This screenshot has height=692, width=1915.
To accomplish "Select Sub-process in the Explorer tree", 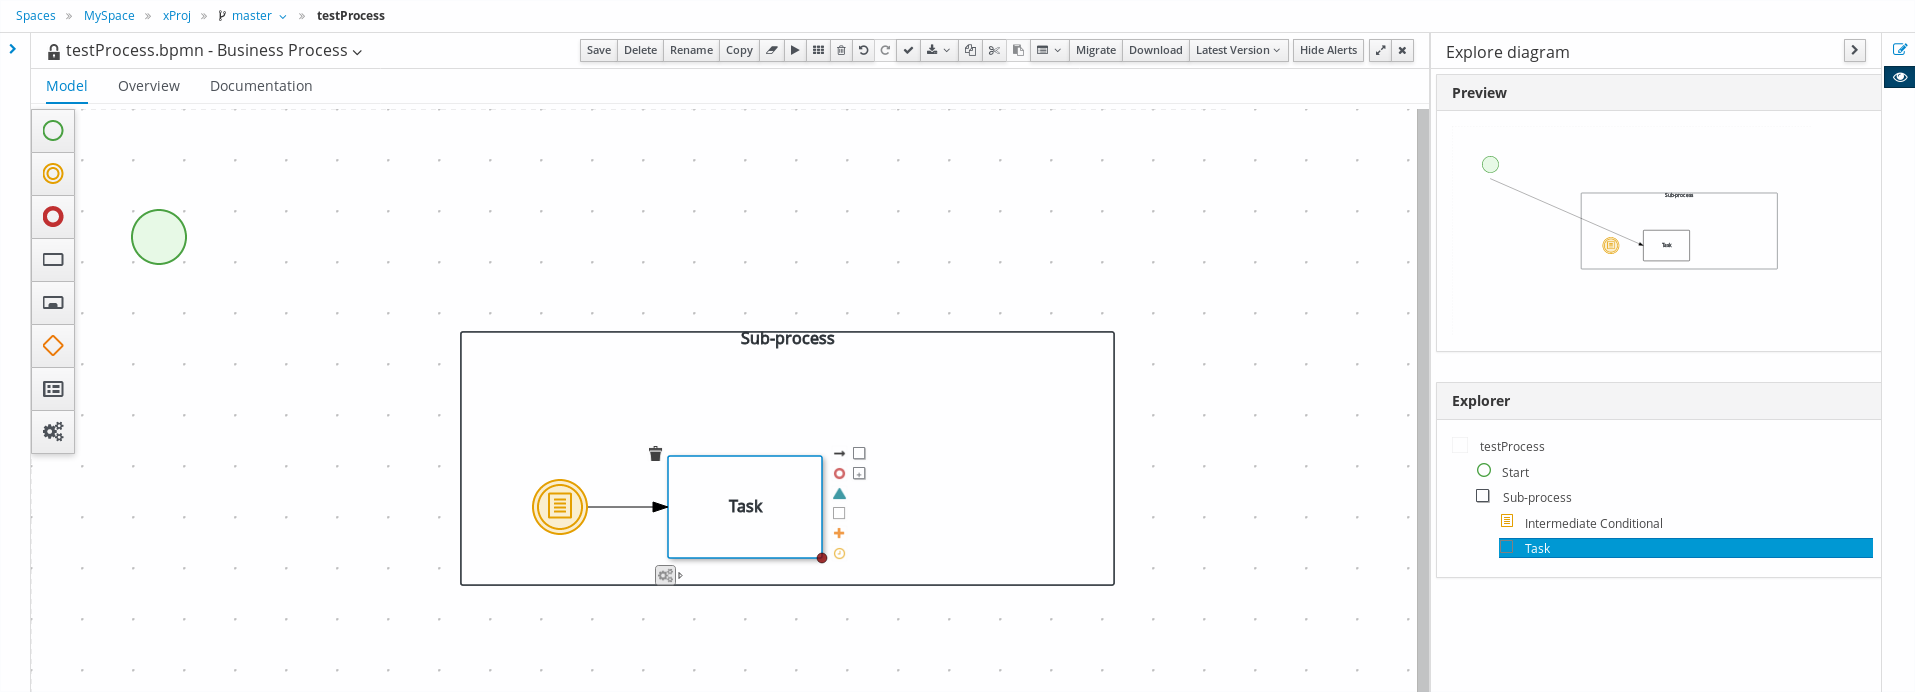I will [x=1537, y=498].
